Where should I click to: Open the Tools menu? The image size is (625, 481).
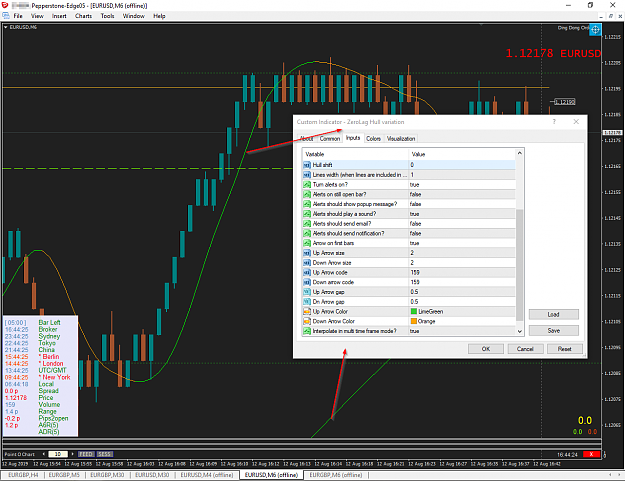[107, 16]
